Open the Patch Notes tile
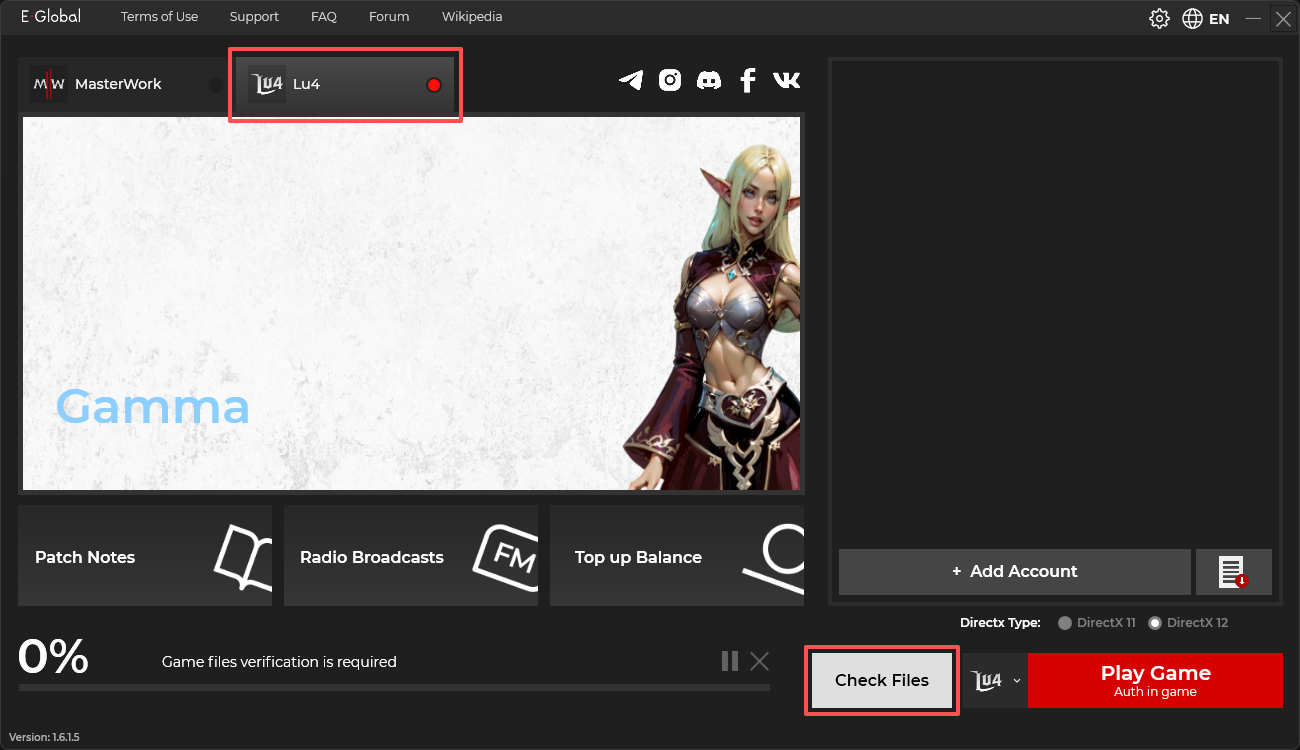 [x=145, y=556]
